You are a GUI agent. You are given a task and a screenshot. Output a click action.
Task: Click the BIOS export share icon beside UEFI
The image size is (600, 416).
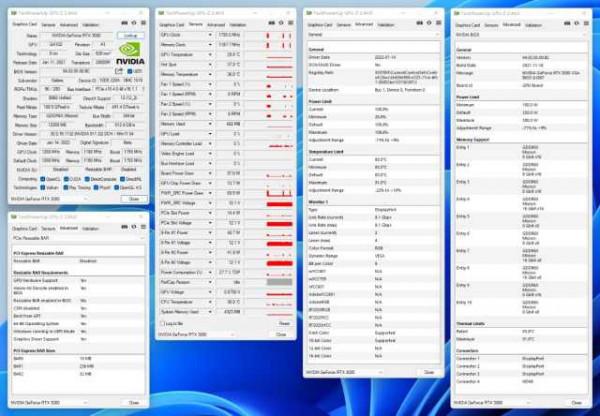point(119,71)
